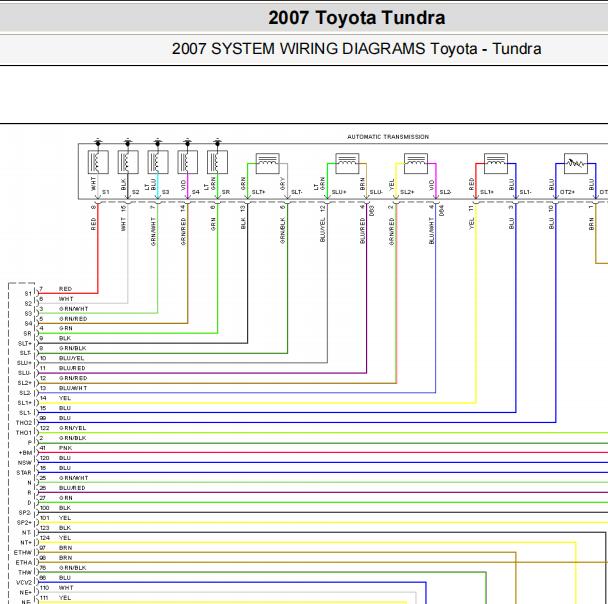608x604 pixels.
Task: Click the '123 BLK' wire label at NT-
Action: [x=55, y=528]
